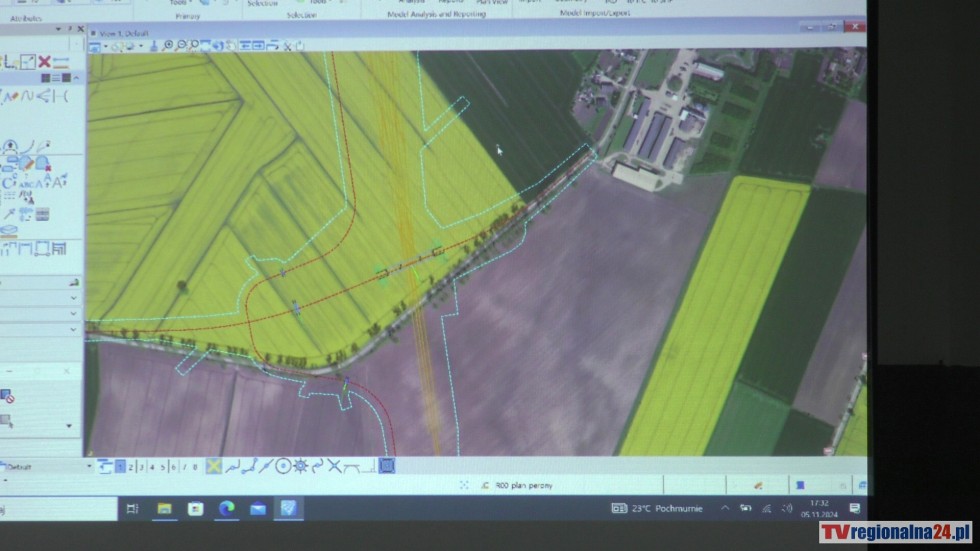Open the Windows notification center

(854, 509)
